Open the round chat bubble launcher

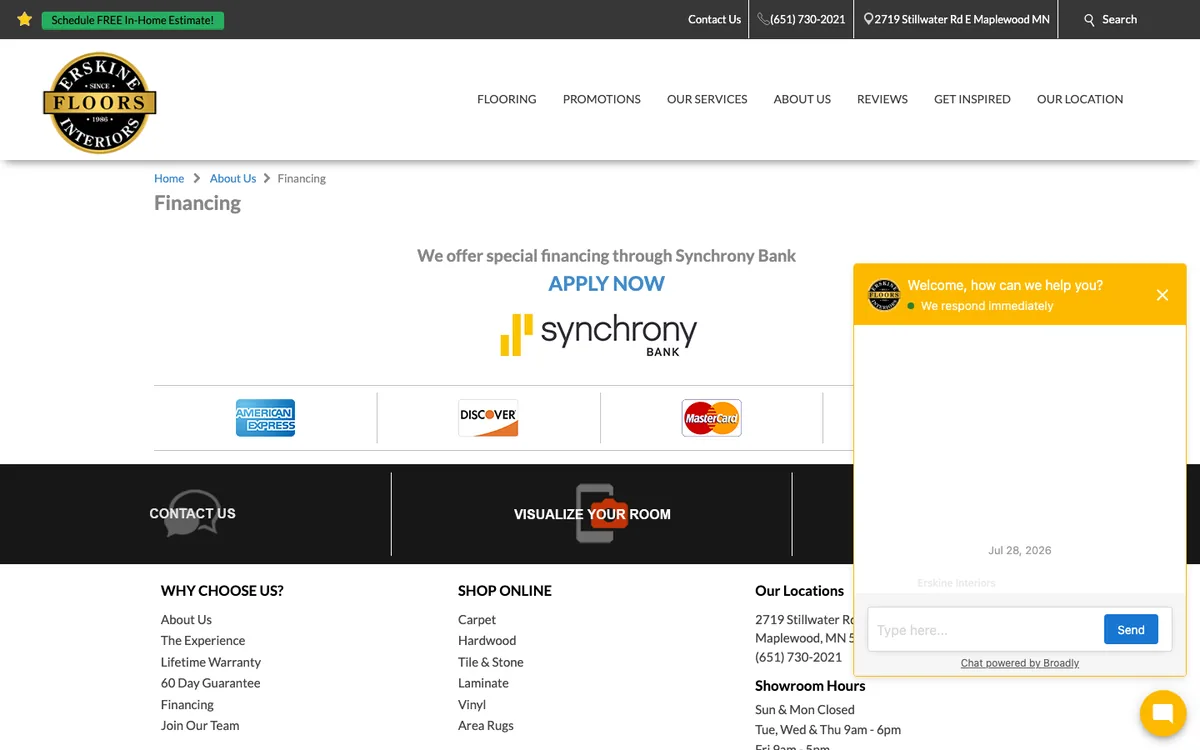1162,713
